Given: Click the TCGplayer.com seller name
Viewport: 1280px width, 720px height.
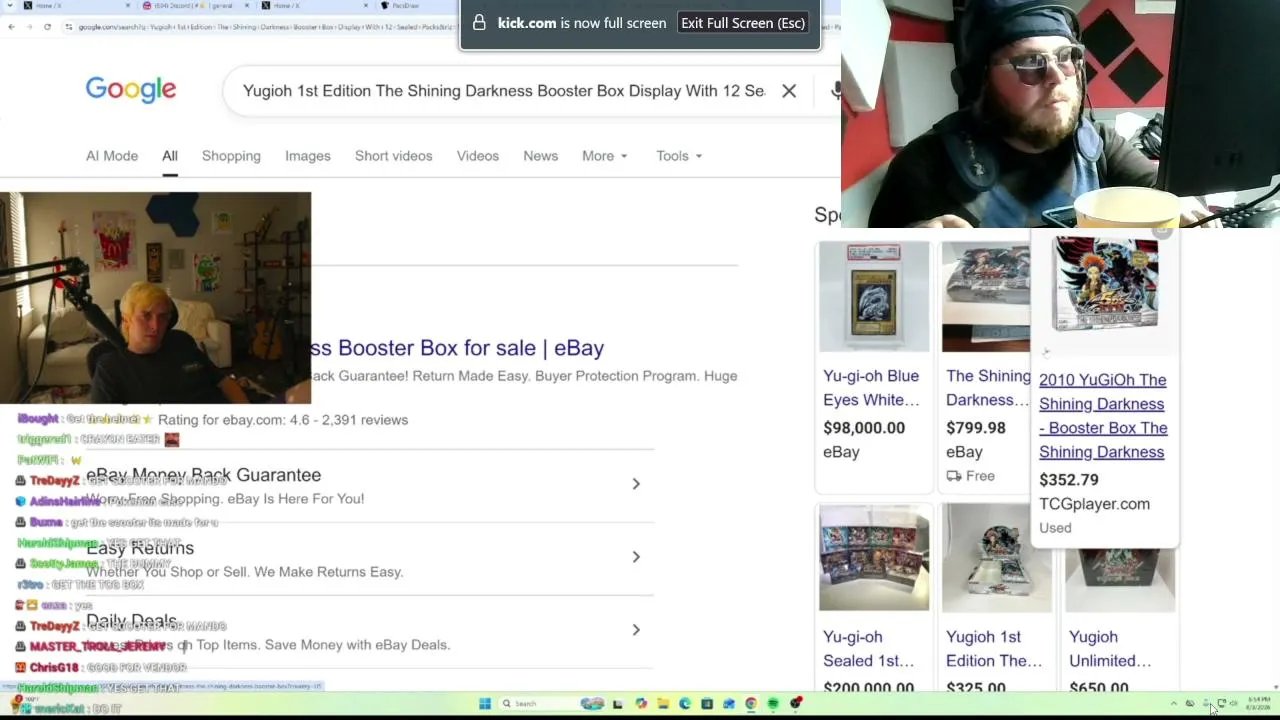Looking at the screenshot, I should (x=1094, y=504).
